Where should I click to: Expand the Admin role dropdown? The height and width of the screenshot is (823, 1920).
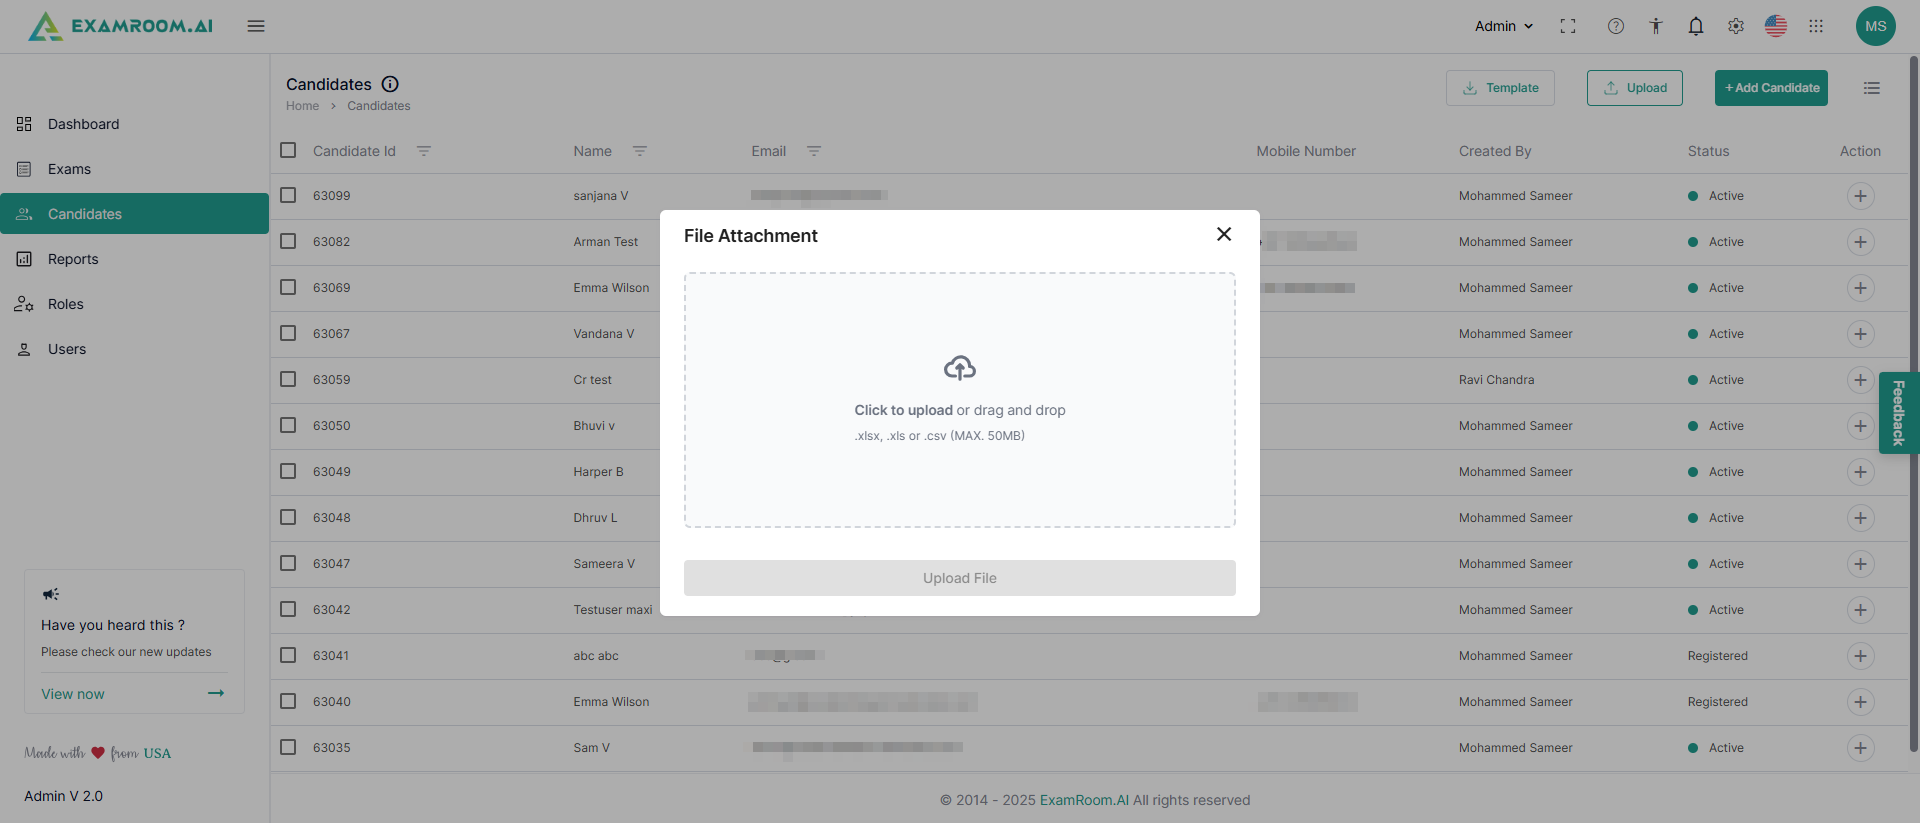tap(1503, 27)
